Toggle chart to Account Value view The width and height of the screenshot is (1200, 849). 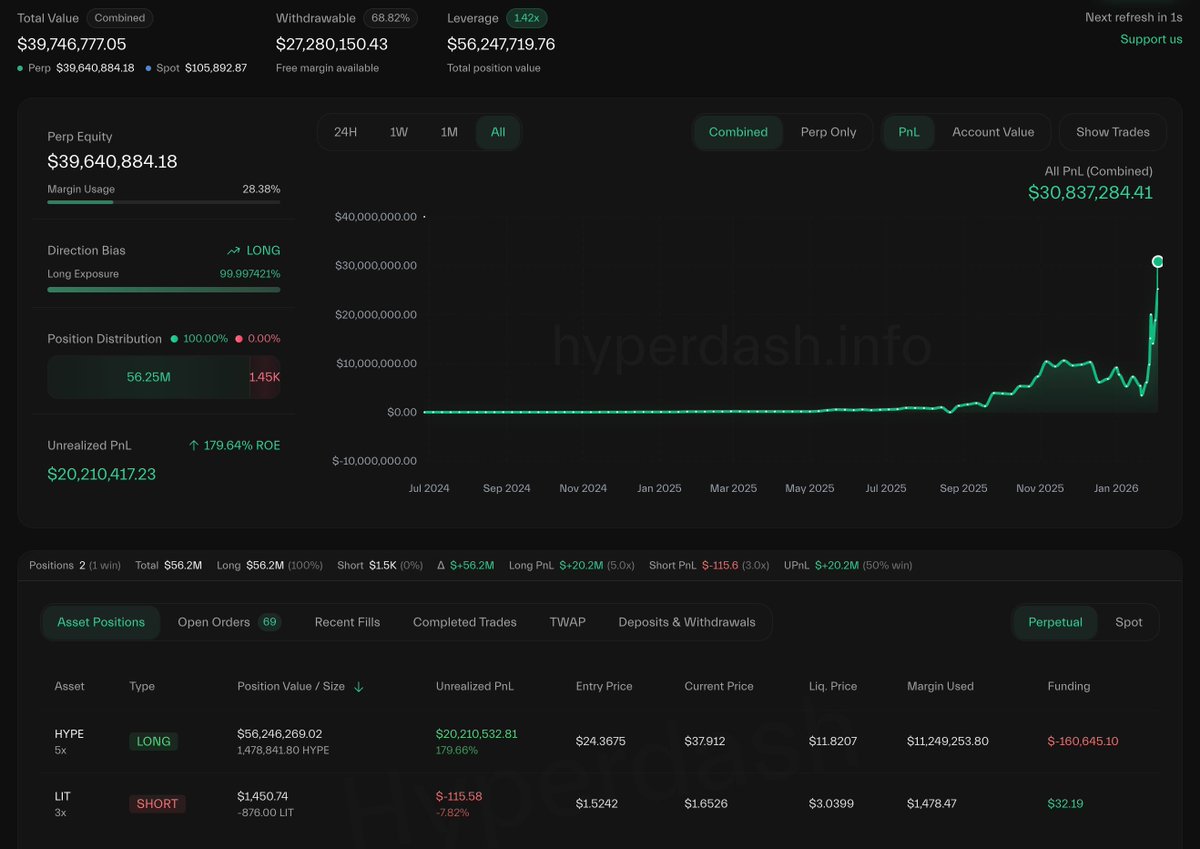point(992,132)
